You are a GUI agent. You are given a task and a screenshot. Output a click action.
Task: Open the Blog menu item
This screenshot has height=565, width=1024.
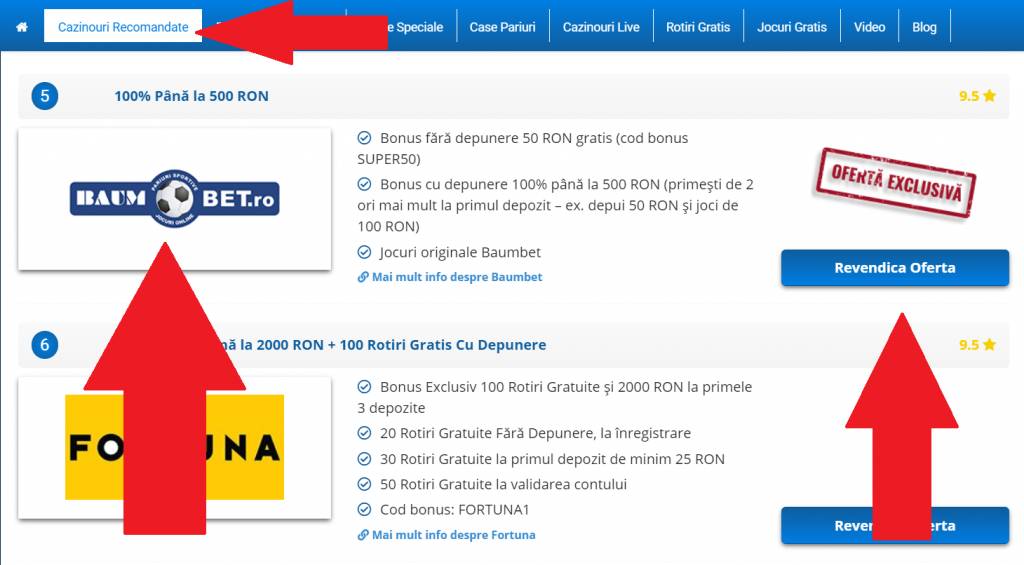pyautogui.click(x=924, y=27)
